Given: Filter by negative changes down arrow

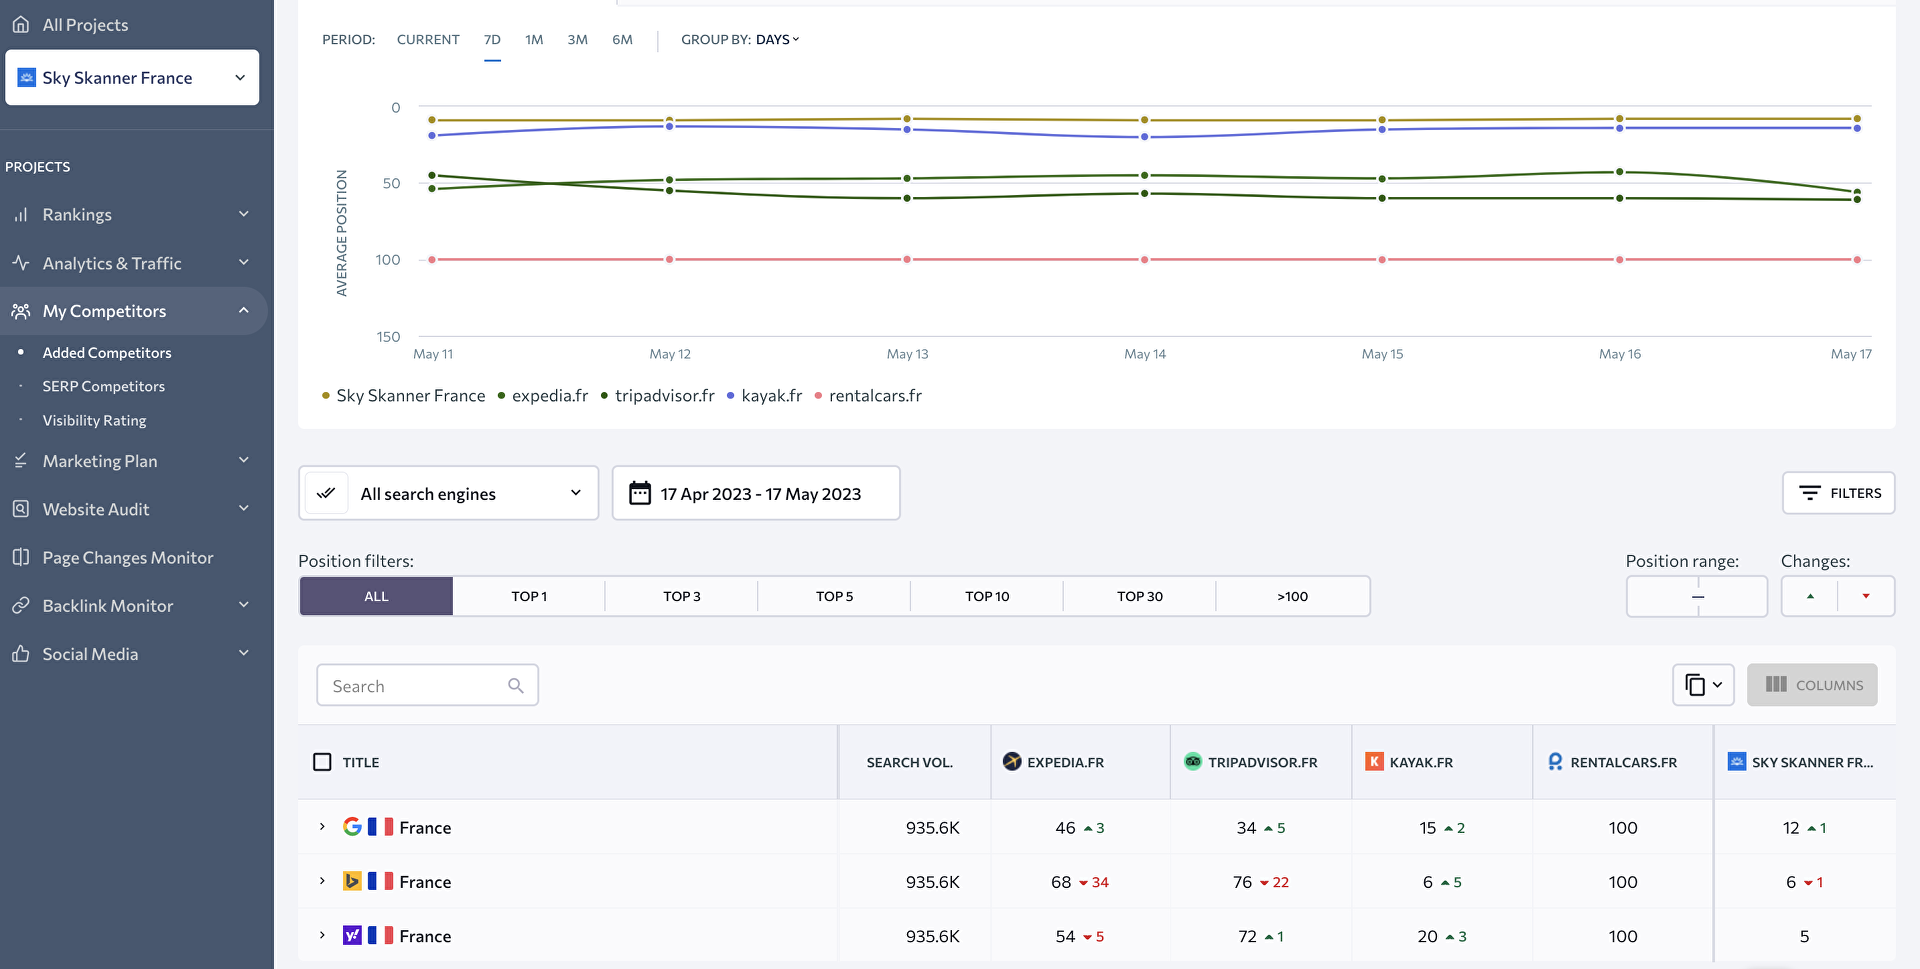Looking at the screenshot, I should pos(1866,596).
